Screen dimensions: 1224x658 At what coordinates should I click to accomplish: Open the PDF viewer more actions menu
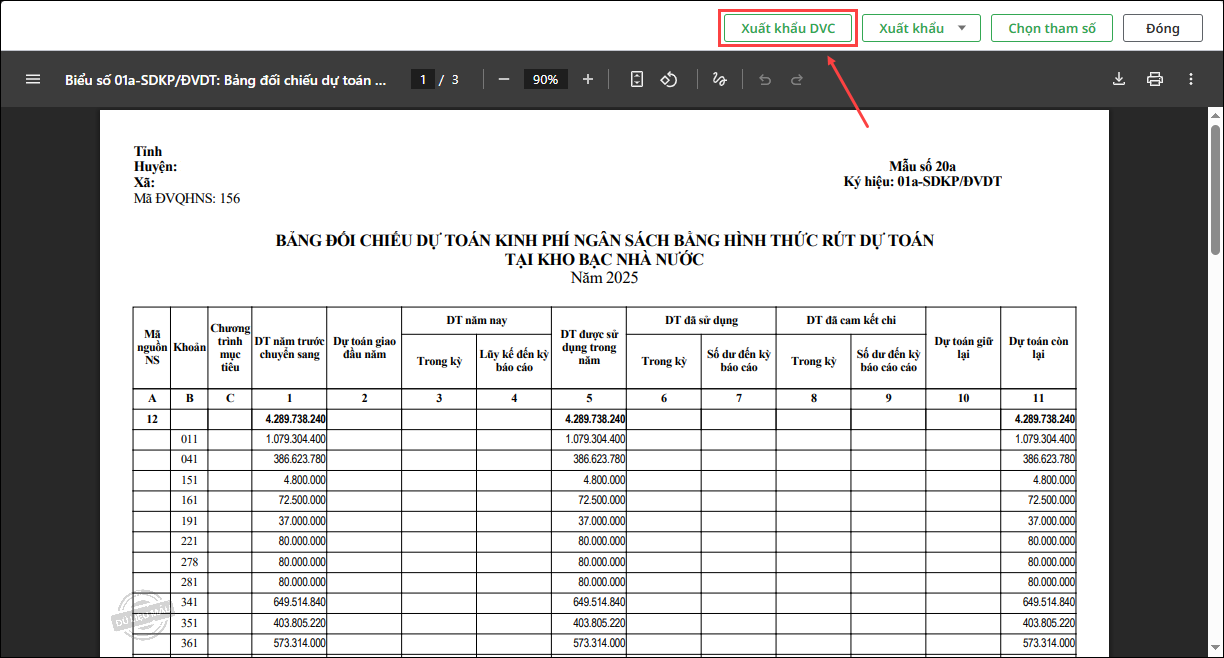[1191, 79]
